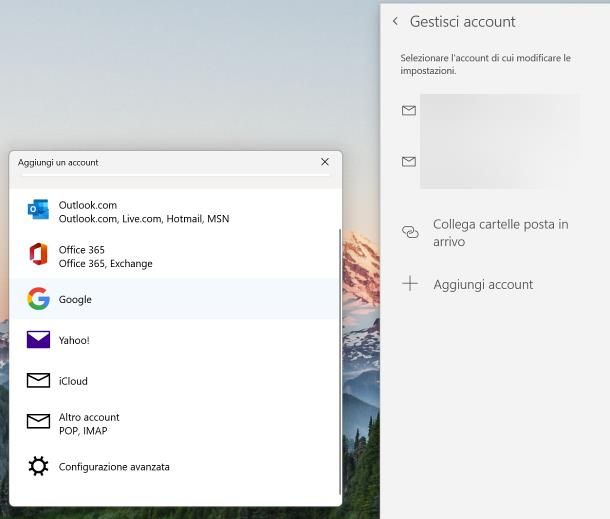Click the second account envelope icon
This screenshot has height=519, width=610.
[x=408, y=161]
